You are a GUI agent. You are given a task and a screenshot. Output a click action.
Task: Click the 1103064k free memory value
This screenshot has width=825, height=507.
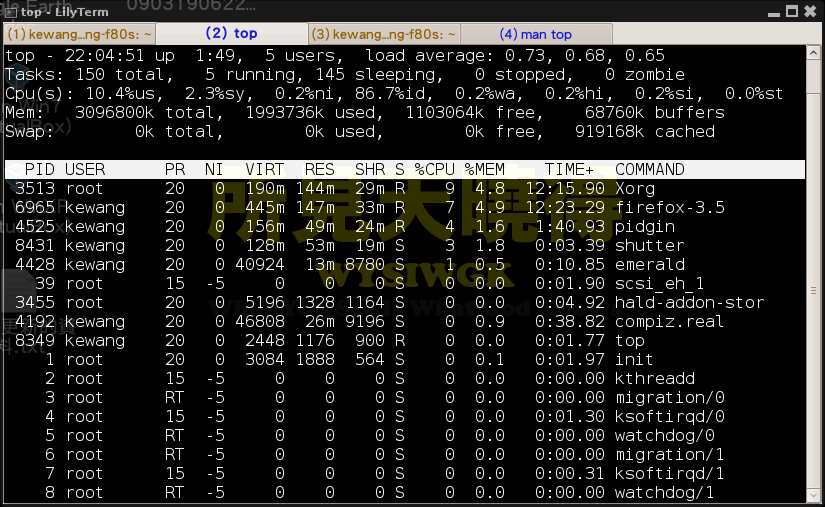[445, 113]
